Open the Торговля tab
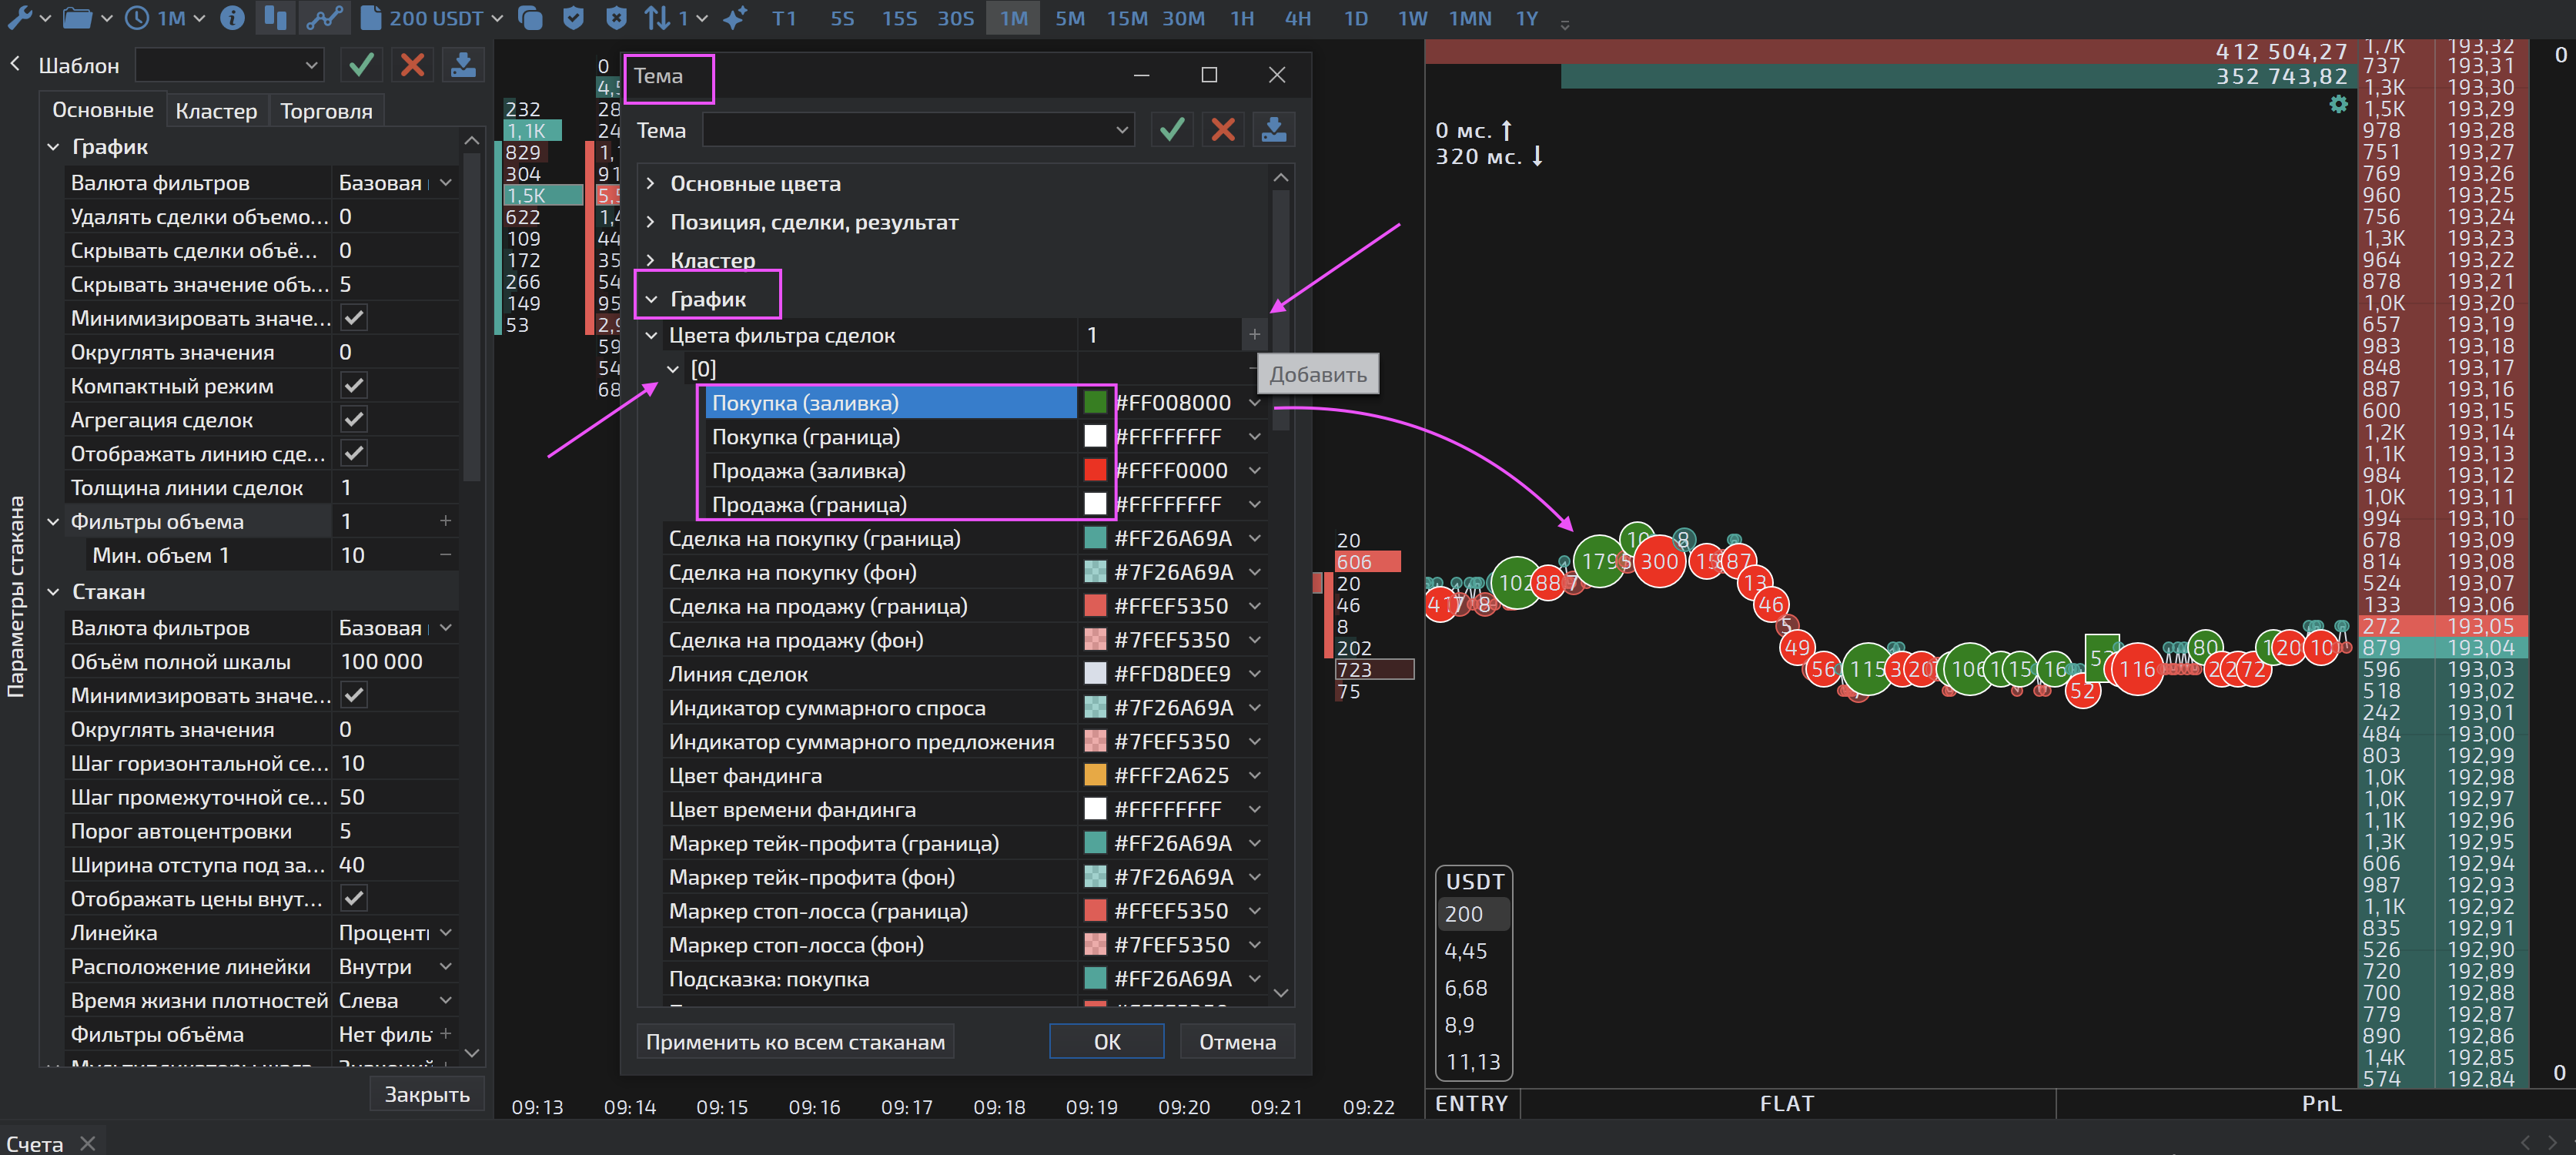 [x=326, y=112]
